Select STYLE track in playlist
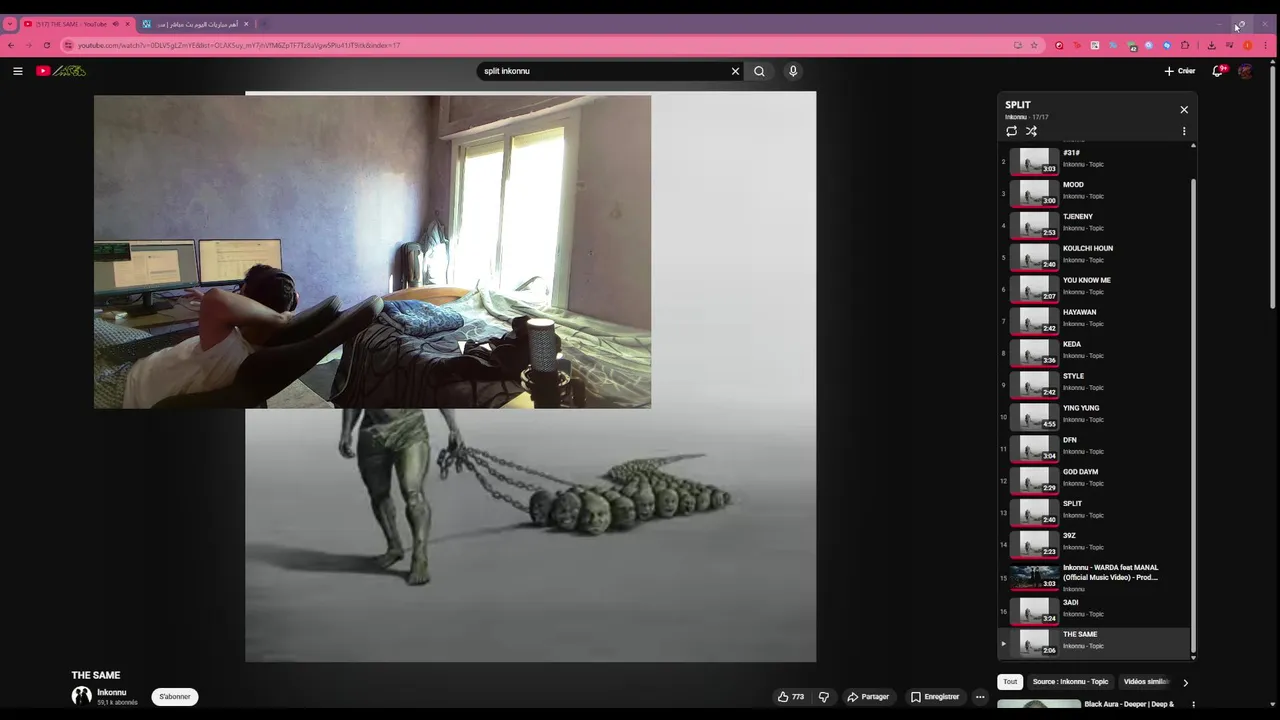 [x=1094, y=384]
